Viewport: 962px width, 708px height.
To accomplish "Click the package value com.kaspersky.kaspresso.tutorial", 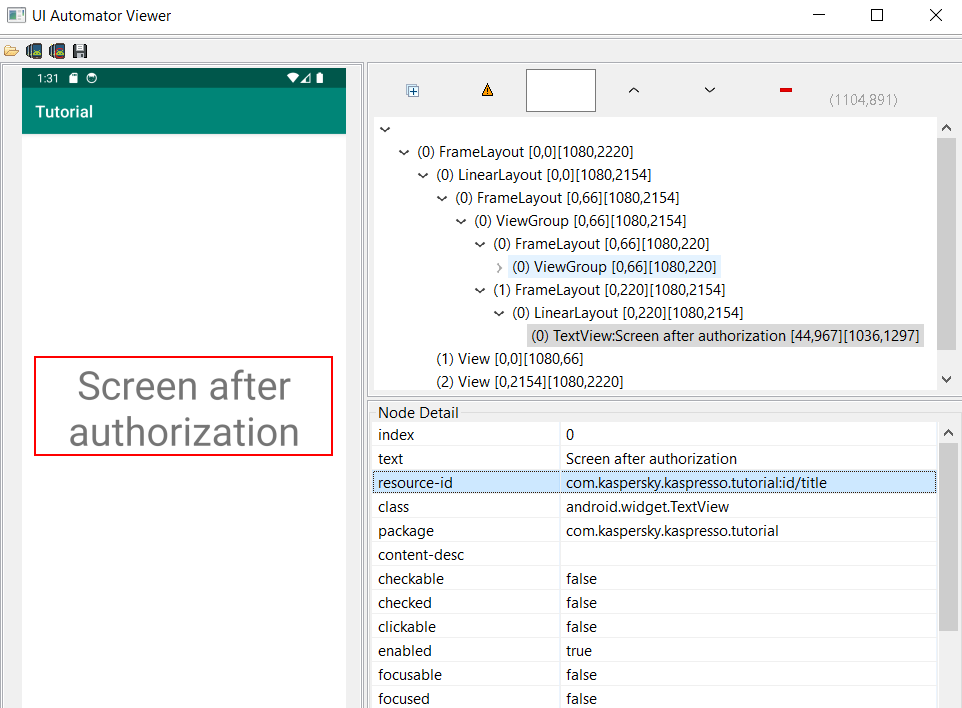I will (x=672, y=531).
